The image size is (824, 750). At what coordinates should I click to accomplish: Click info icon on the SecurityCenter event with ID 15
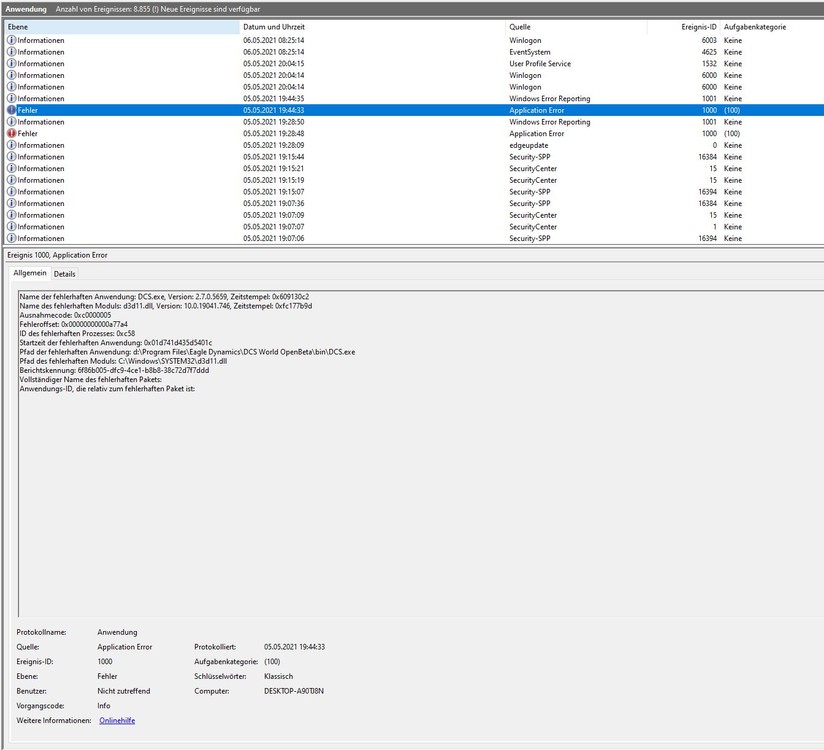coord(10,168)
